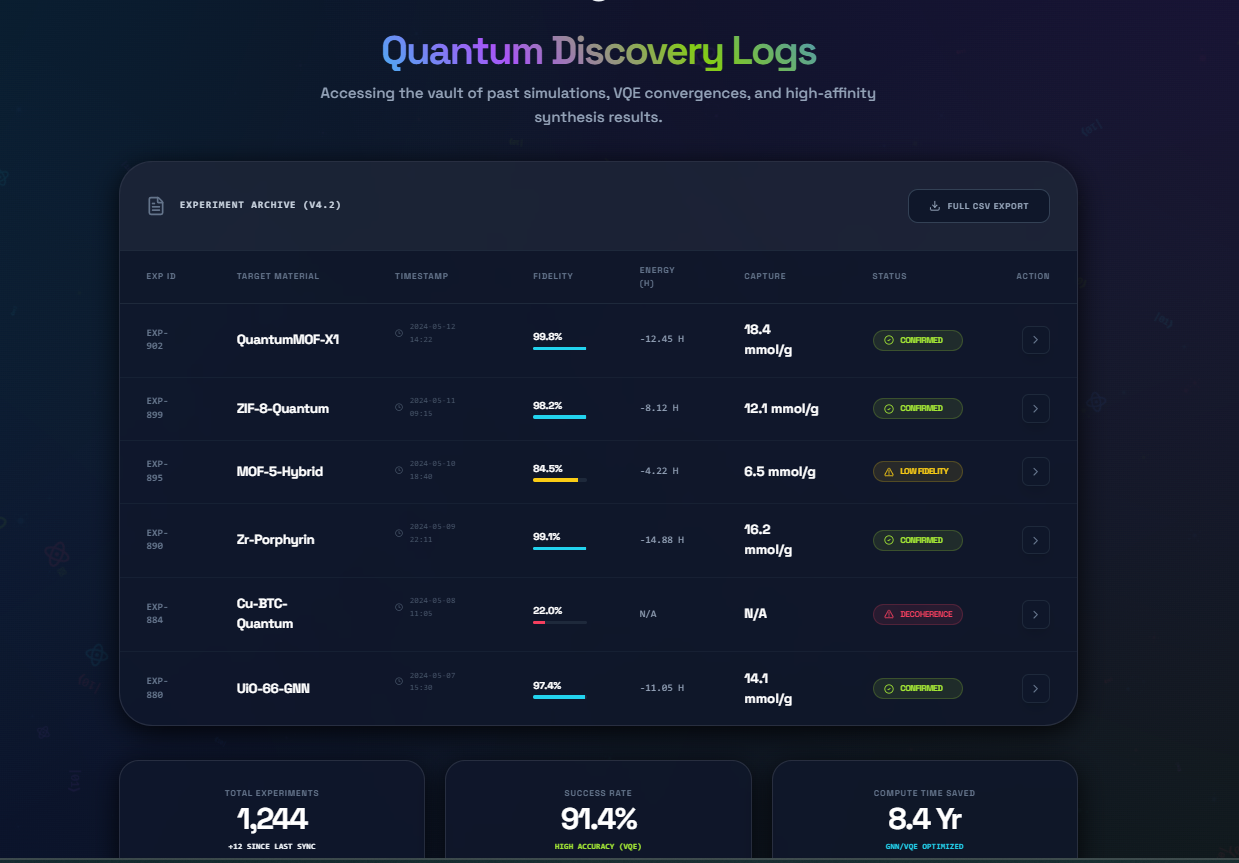Click the download icon in CSV export button
This screenshot has height=863, width=1239.
[x=935, y=206]
